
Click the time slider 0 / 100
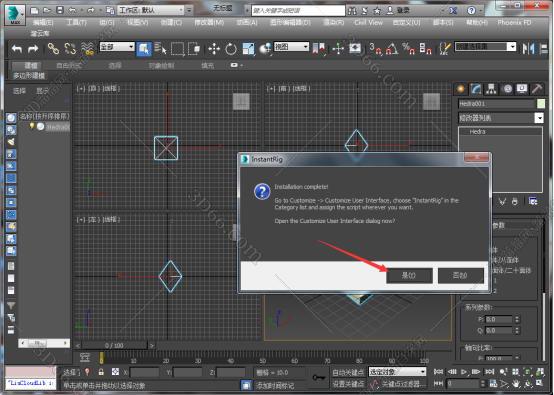click(x=114, y=345)
